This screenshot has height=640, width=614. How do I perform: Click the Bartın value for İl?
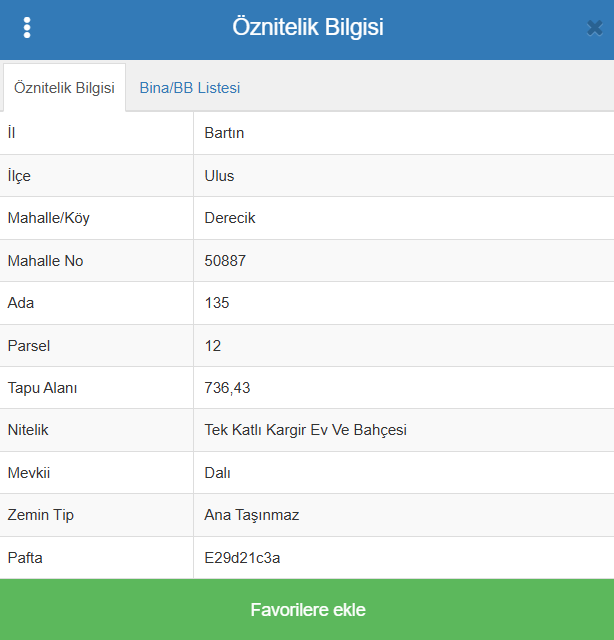[224, 133]
